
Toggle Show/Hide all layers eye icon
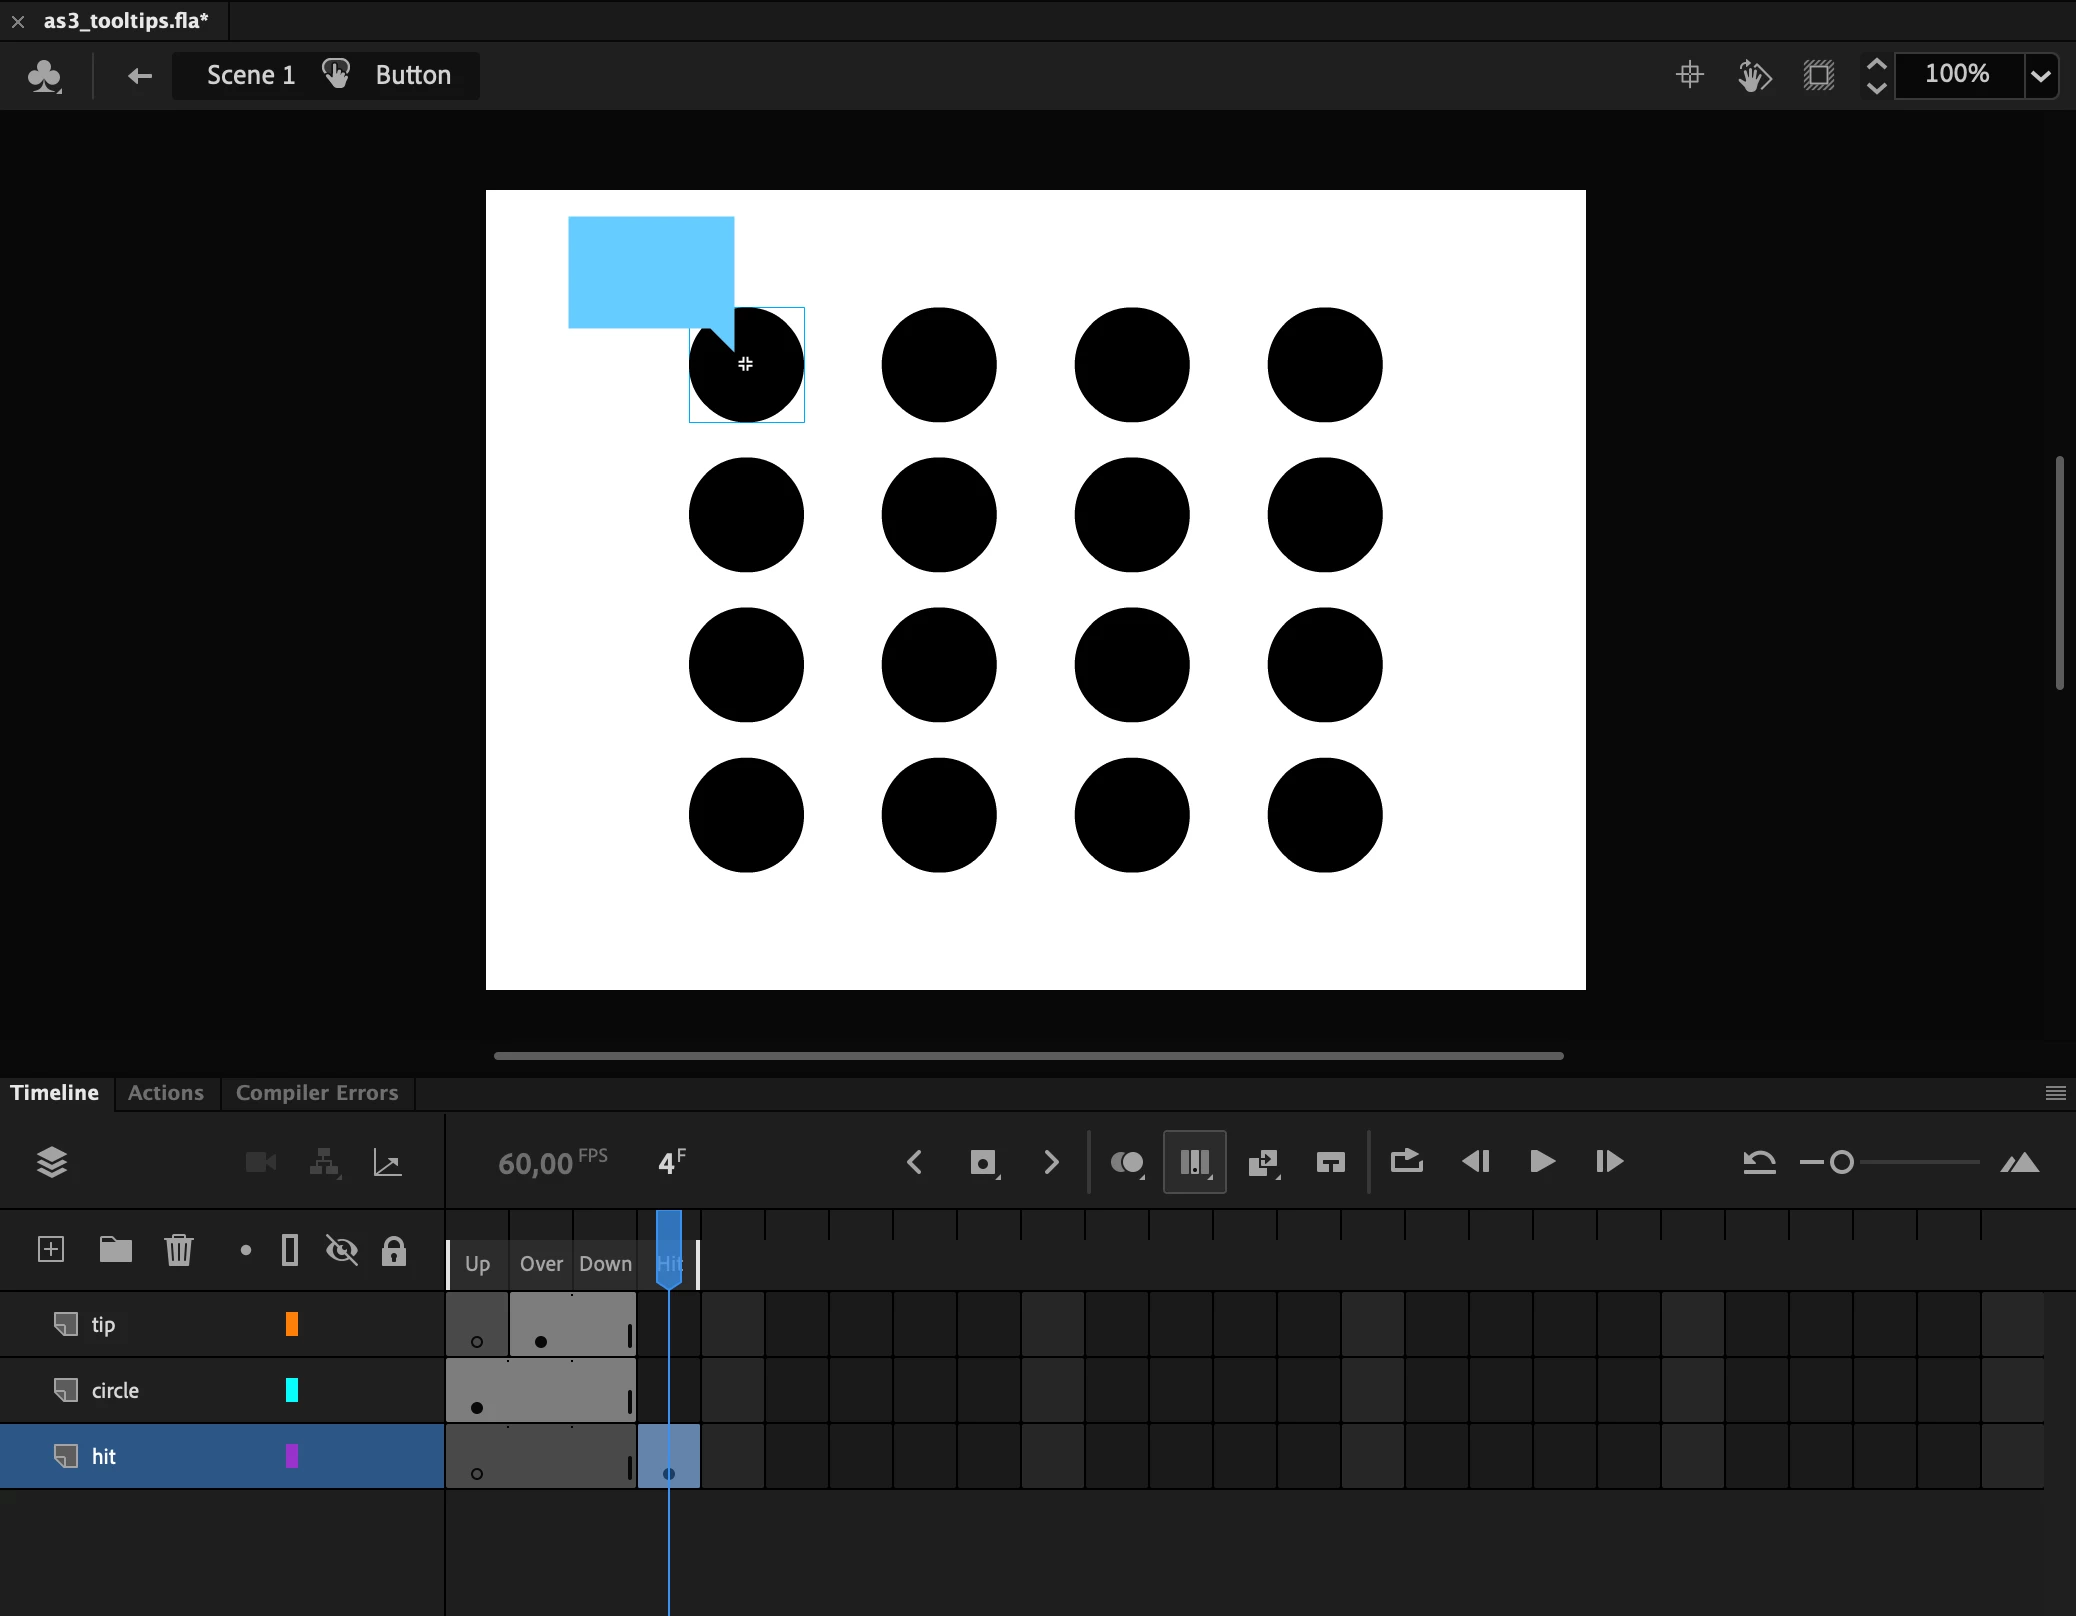pos(342,1250)
